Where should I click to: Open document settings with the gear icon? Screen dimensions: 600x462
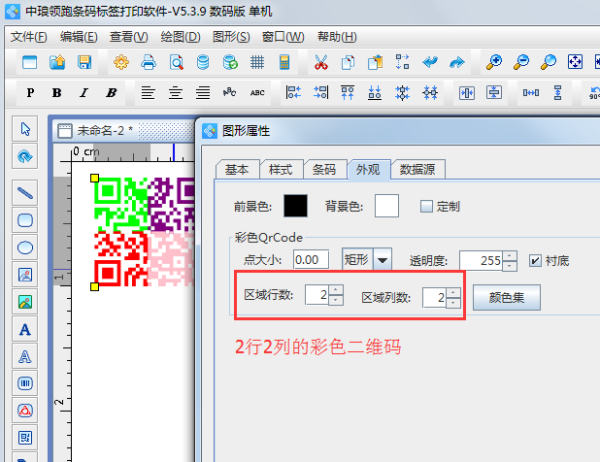(x=121, y=62)
